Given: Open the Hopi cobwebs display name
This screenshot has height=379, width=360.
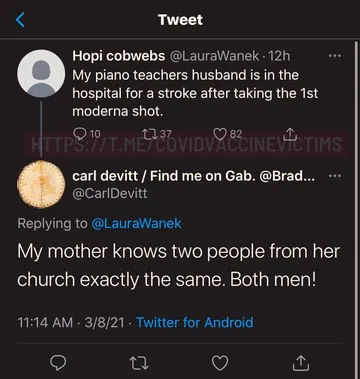Looking at the screenshot, I should point(119,56).
